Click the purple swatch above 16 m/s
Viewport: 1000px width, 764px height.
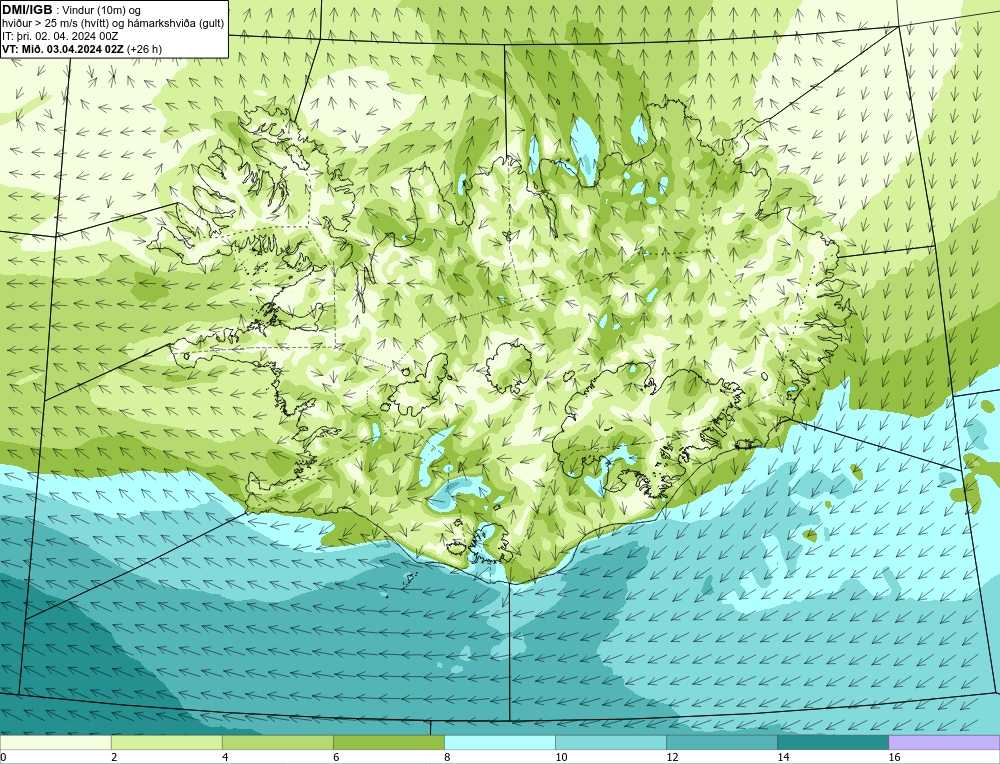tap(944, 742)
